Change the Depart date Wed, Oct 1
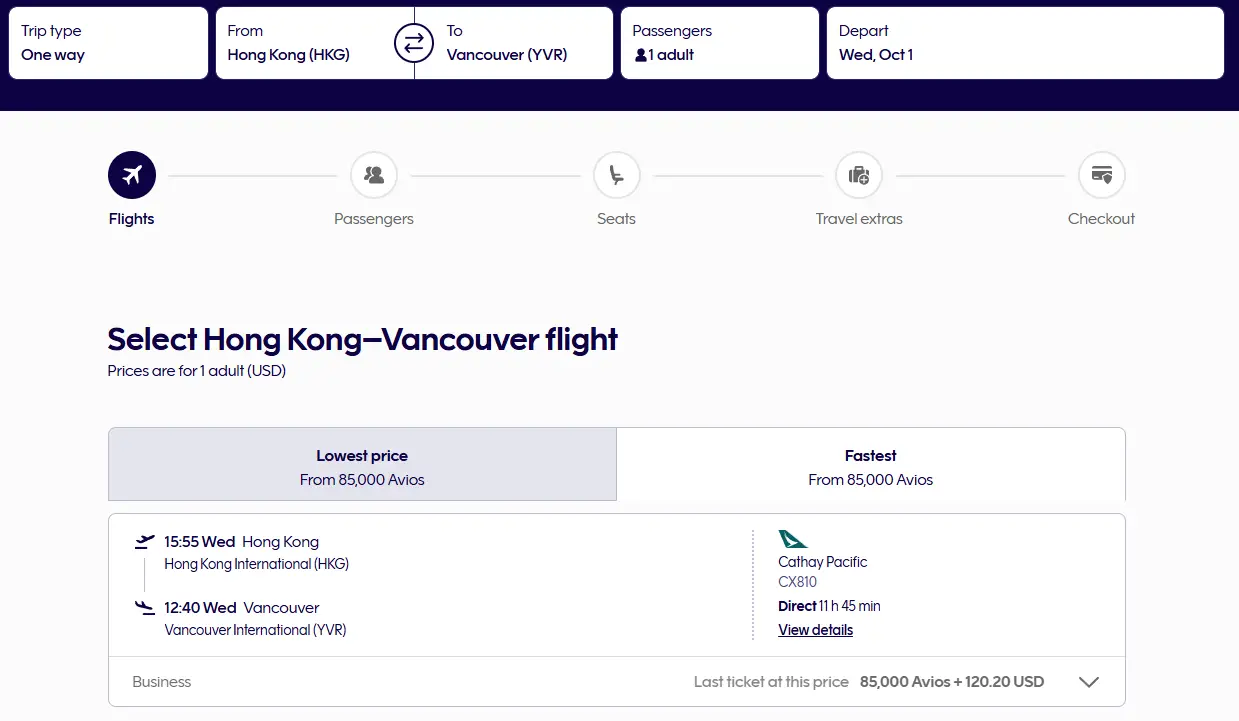 [x=1024, y=43]
